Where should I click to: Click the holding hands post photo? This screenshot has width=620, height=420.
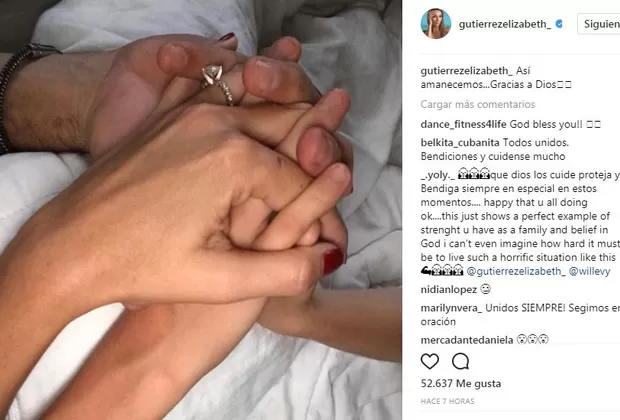[x=201, y=210]
